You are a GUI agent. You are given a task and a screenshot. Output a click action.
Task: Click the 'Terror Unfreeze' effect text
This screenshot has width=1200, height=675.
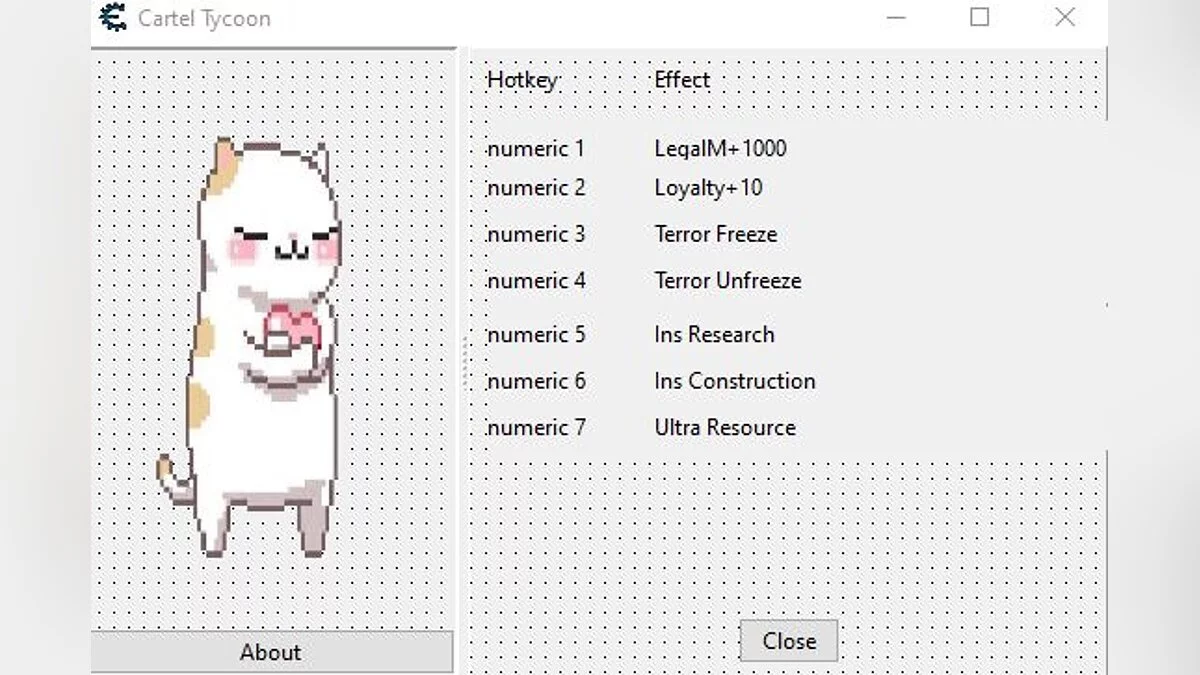(728, 281)
